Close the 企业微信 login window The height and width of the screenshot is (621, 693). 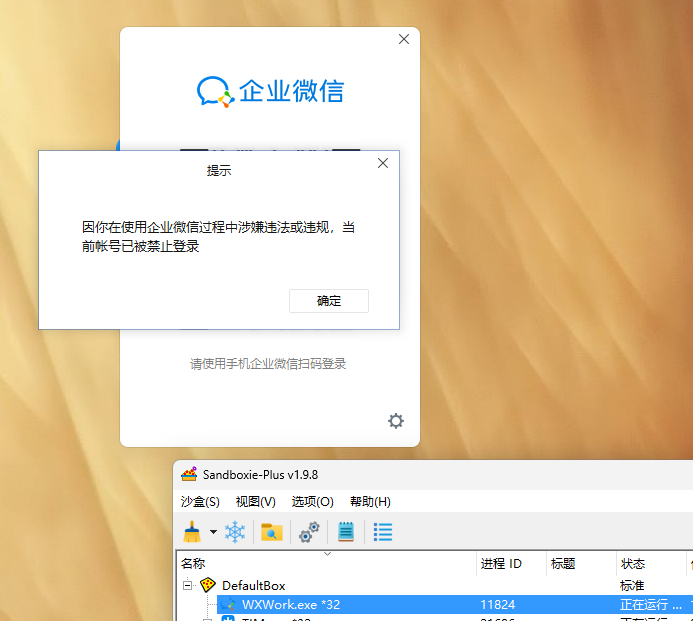pos(404,39)
